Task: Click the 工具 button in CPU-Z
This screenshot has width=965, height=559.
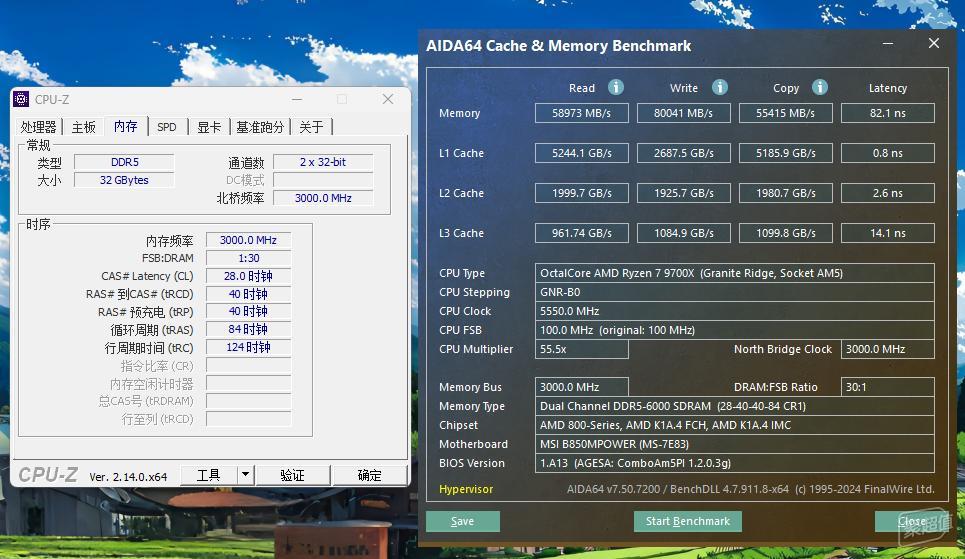Action: point(209,475)
